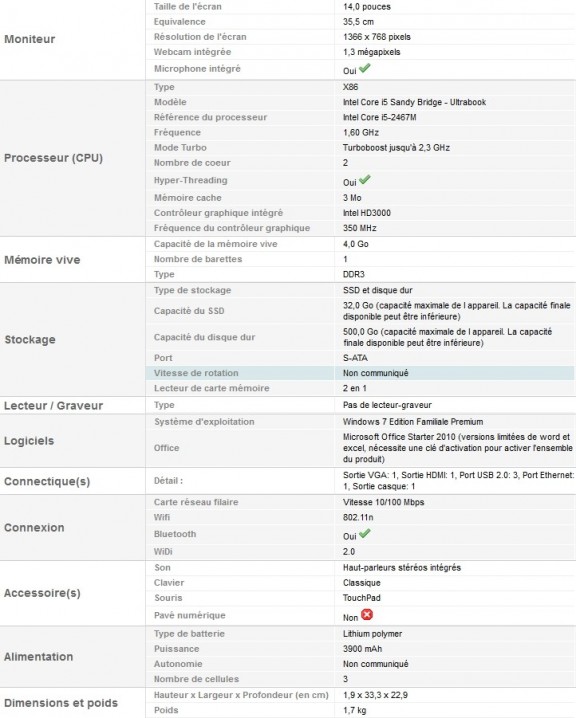
Task: Click the Lecteur / Graveur heading
Action: click(54, 406)
